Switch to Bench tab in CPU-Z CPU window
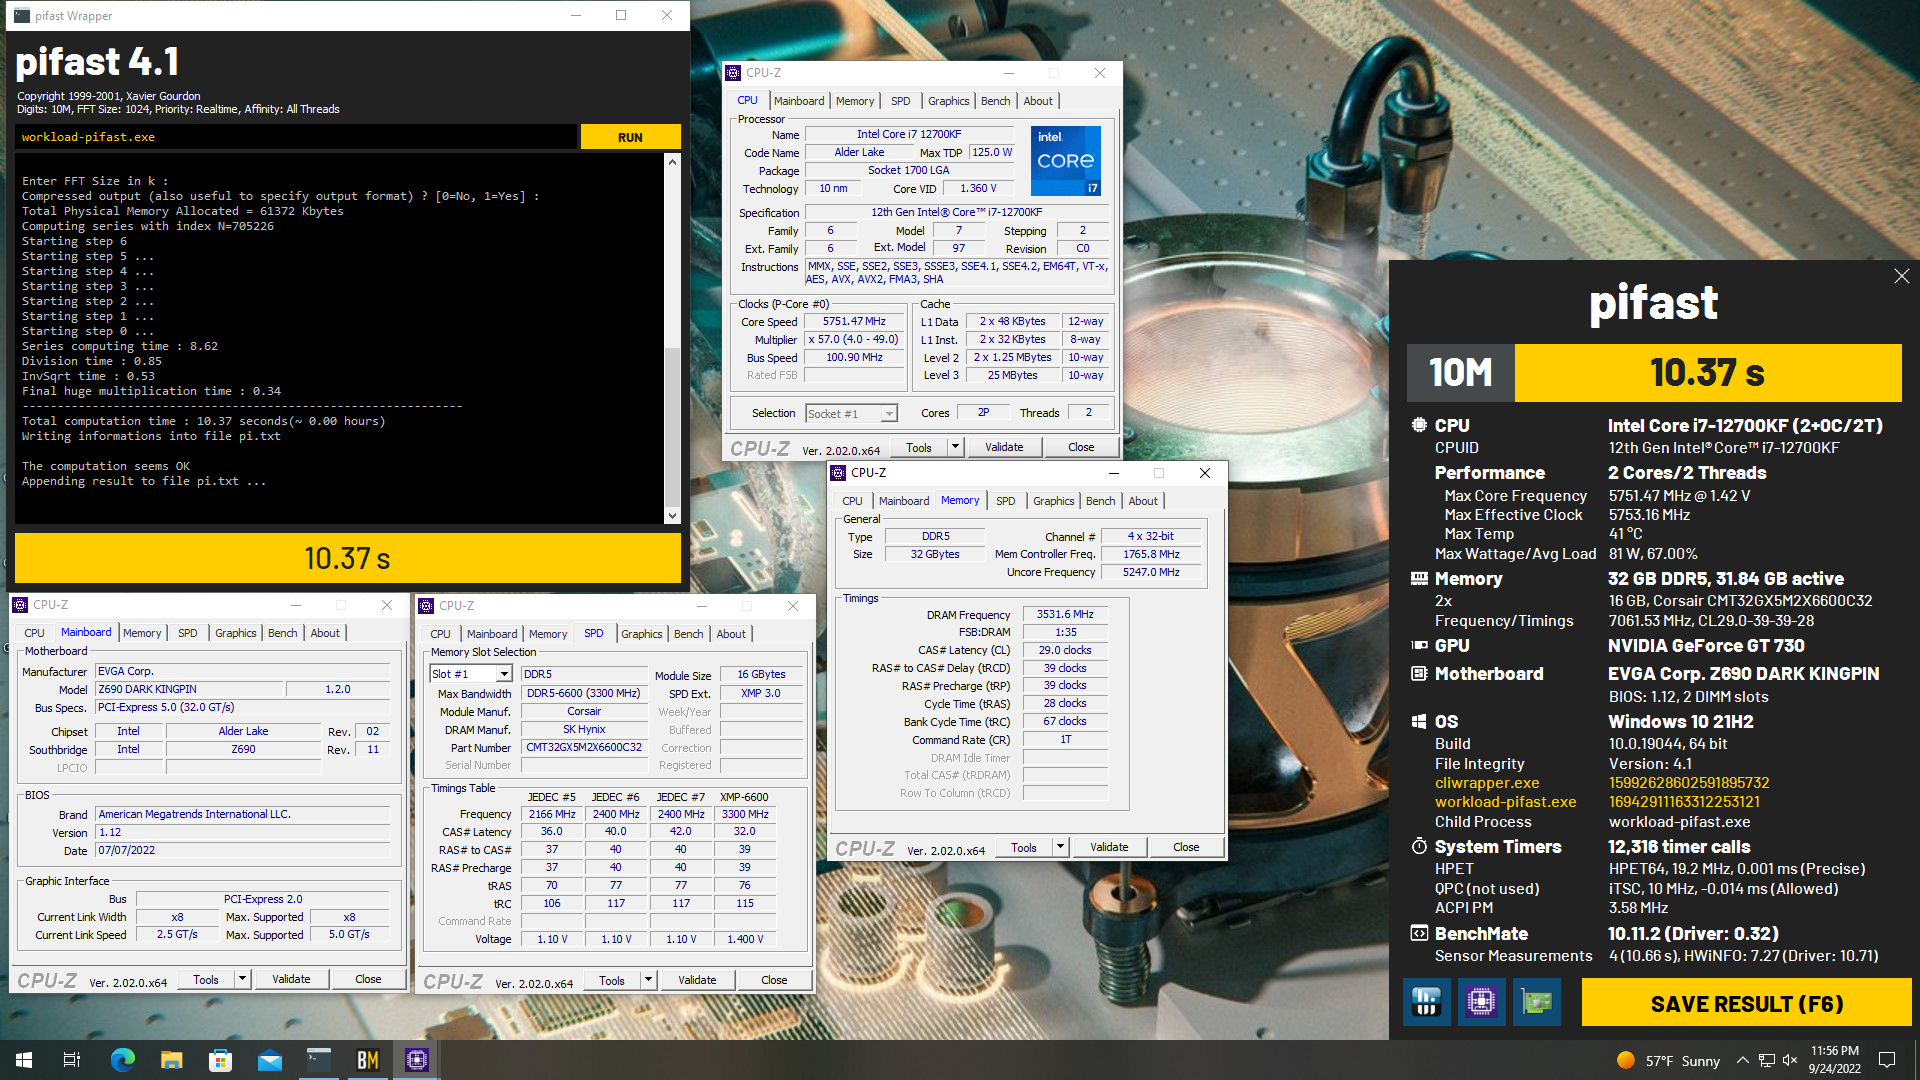The image size is (1920, 1080). (x=995, y=101)
